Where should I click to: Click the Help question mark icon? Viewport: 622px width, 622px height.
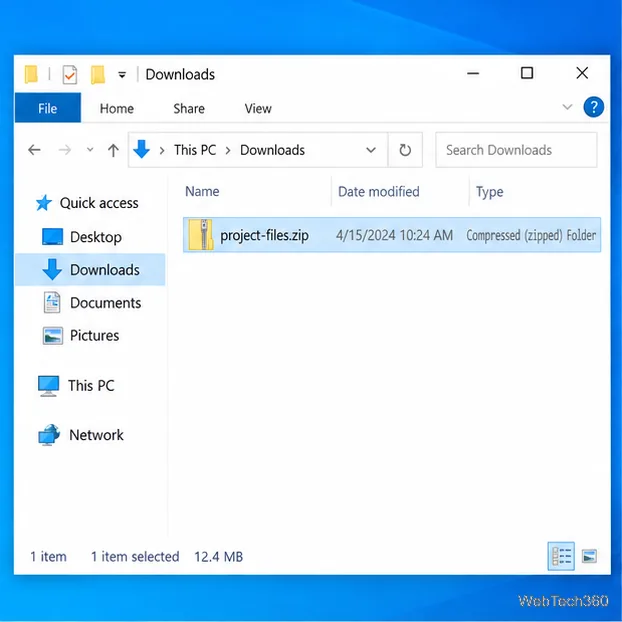coord(593,107)
